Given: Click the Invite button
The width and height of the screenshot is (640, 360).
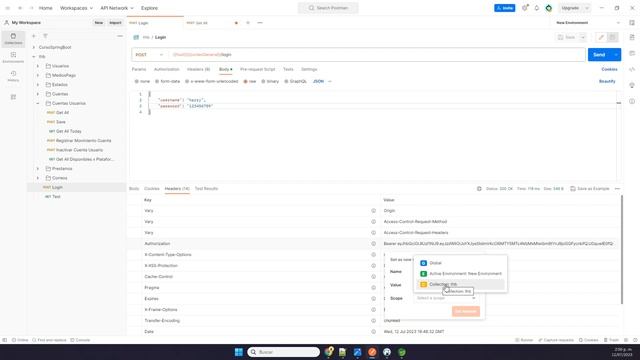Looking at the screenshot, I should click(504, 8).
